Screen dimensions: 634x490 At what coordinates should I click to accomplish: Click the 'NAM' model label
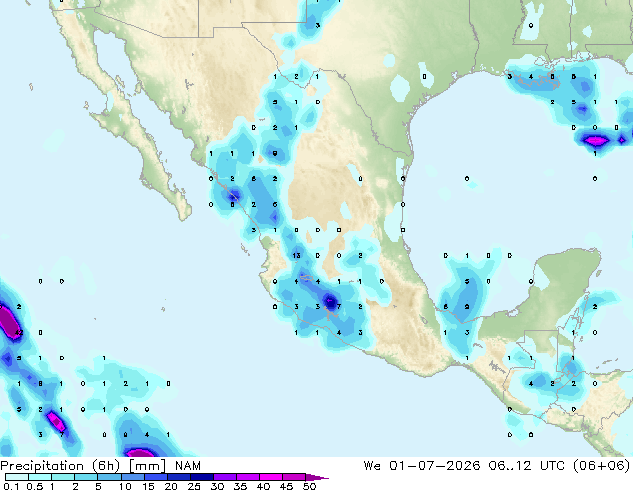click(x=188, y=466)
